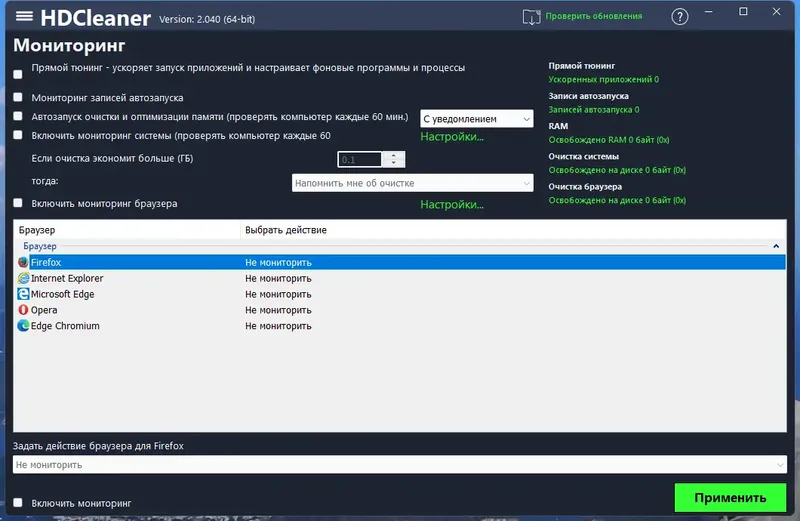The image size is (800, 521).
Task: Click the Internet Explorer icon
Action: (x=23, y=278)
